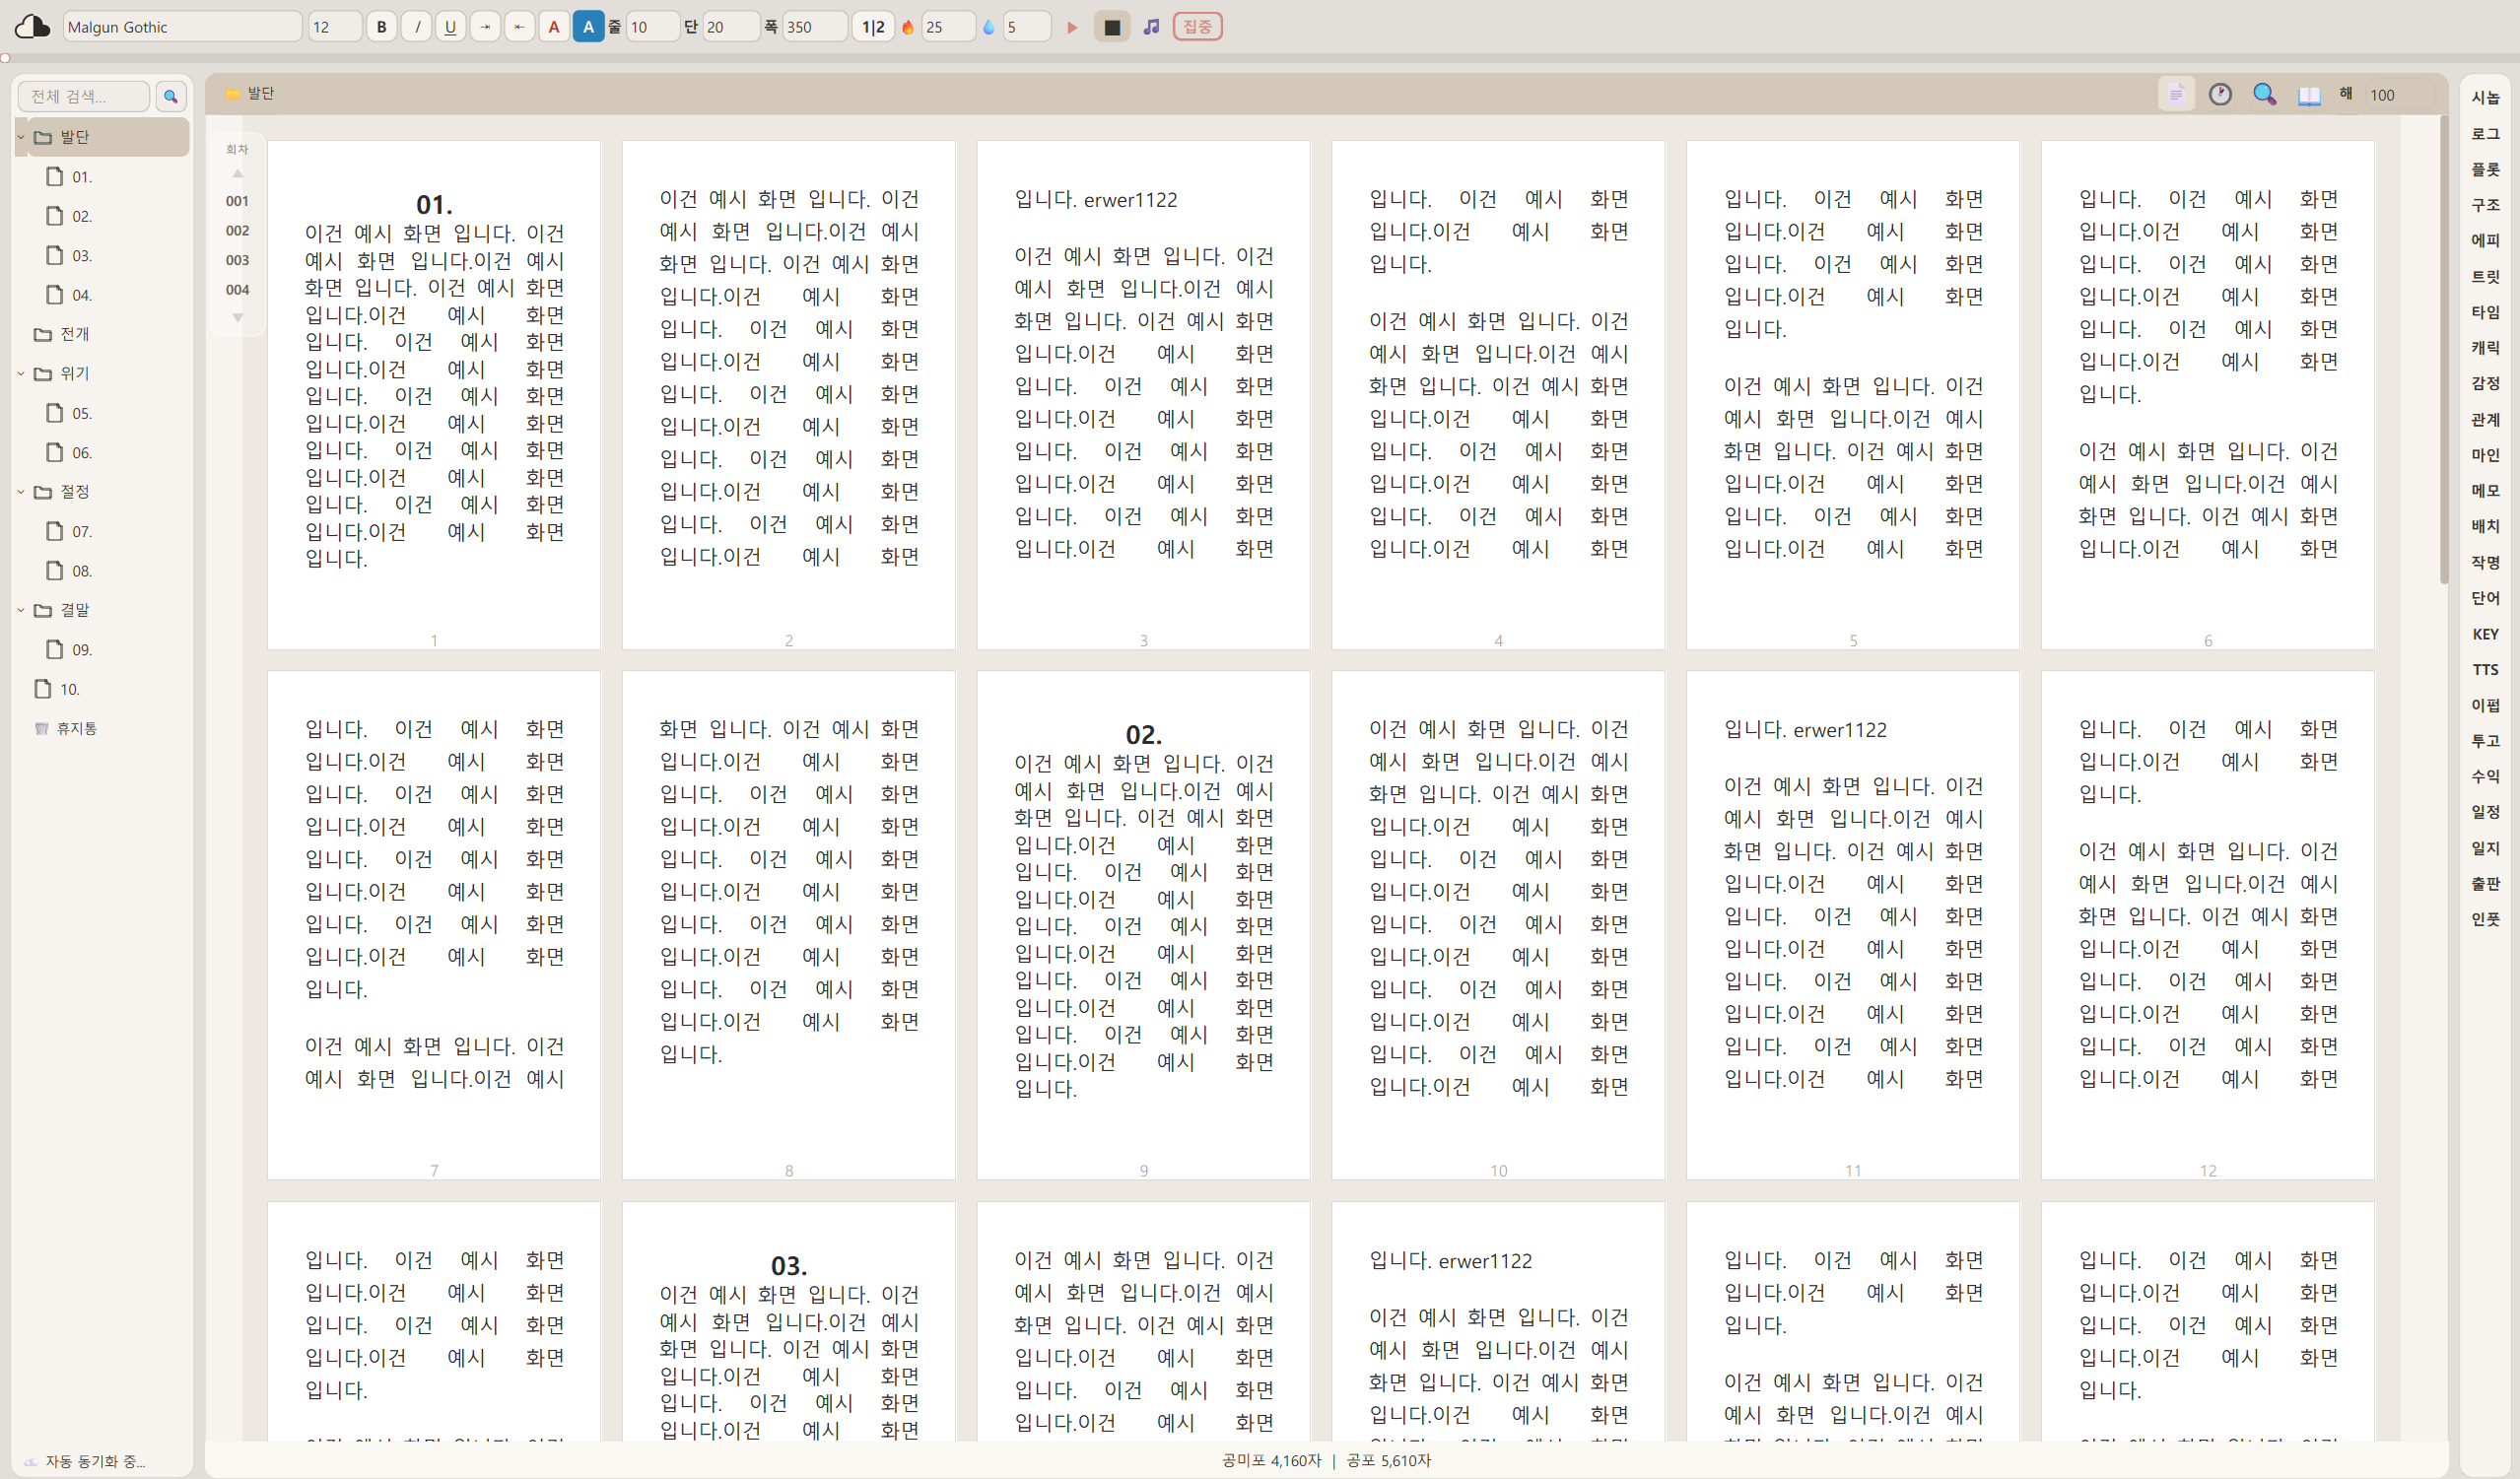Click the 단 paragraph spacing field
2520x1479 pixels.
pos(730,27)
